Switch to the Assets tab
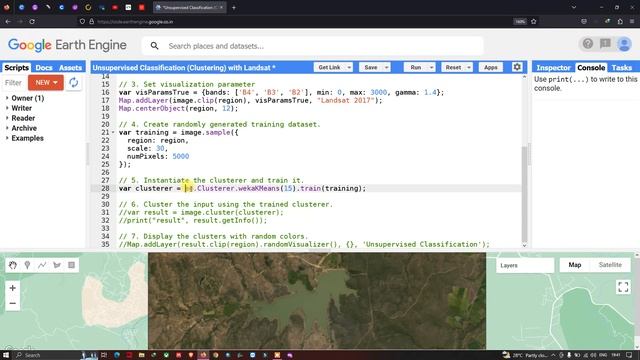 [x=70, y=68]
